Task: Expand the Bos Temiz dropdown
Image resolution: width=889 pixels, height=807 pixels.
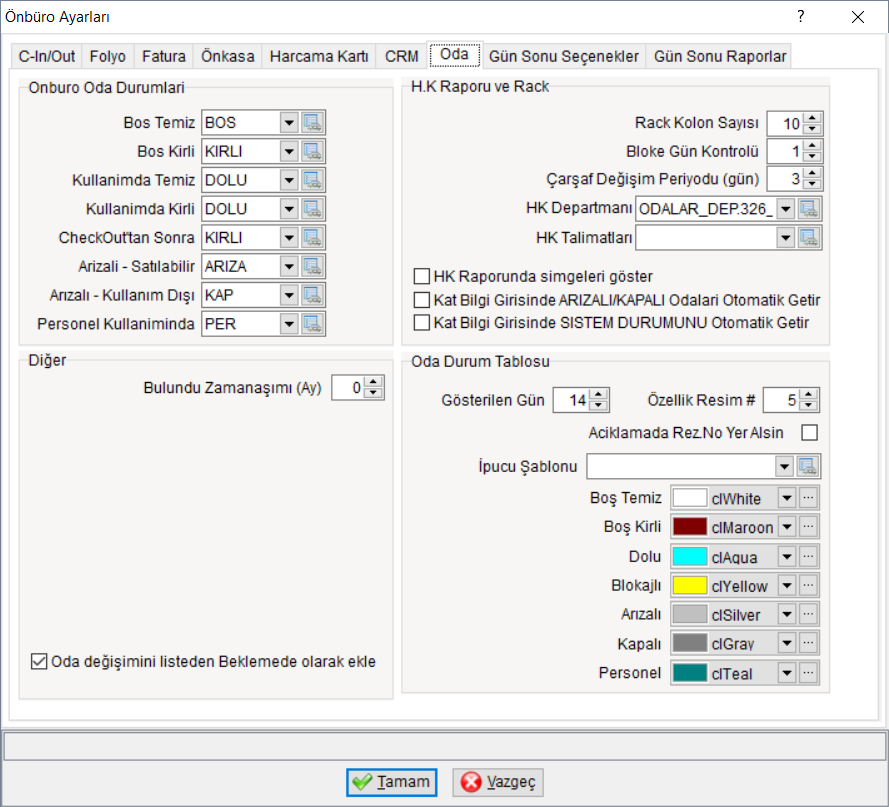Action: pos(289,122)
